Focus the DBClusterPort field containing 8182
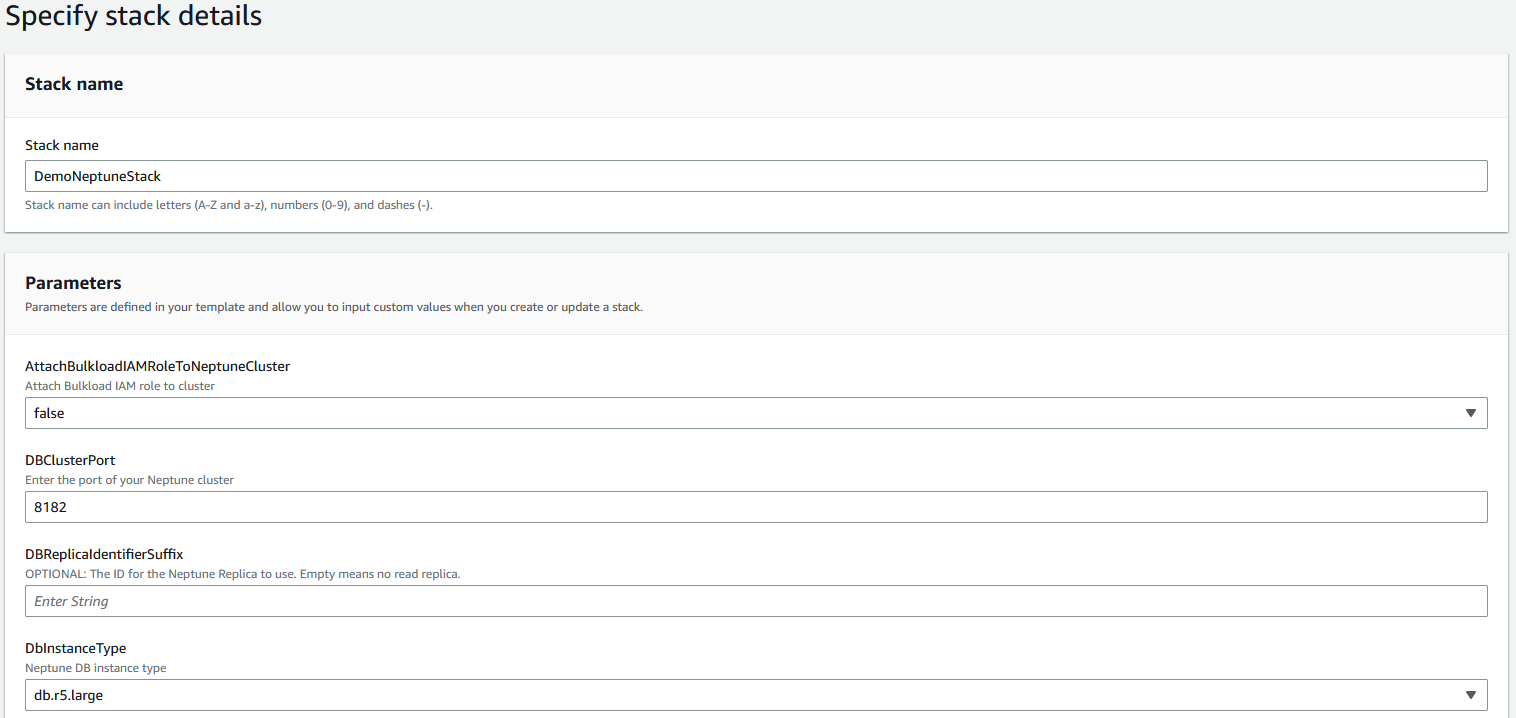Image resolution: width=1516 pixels, height=718 pixels. 755,507
